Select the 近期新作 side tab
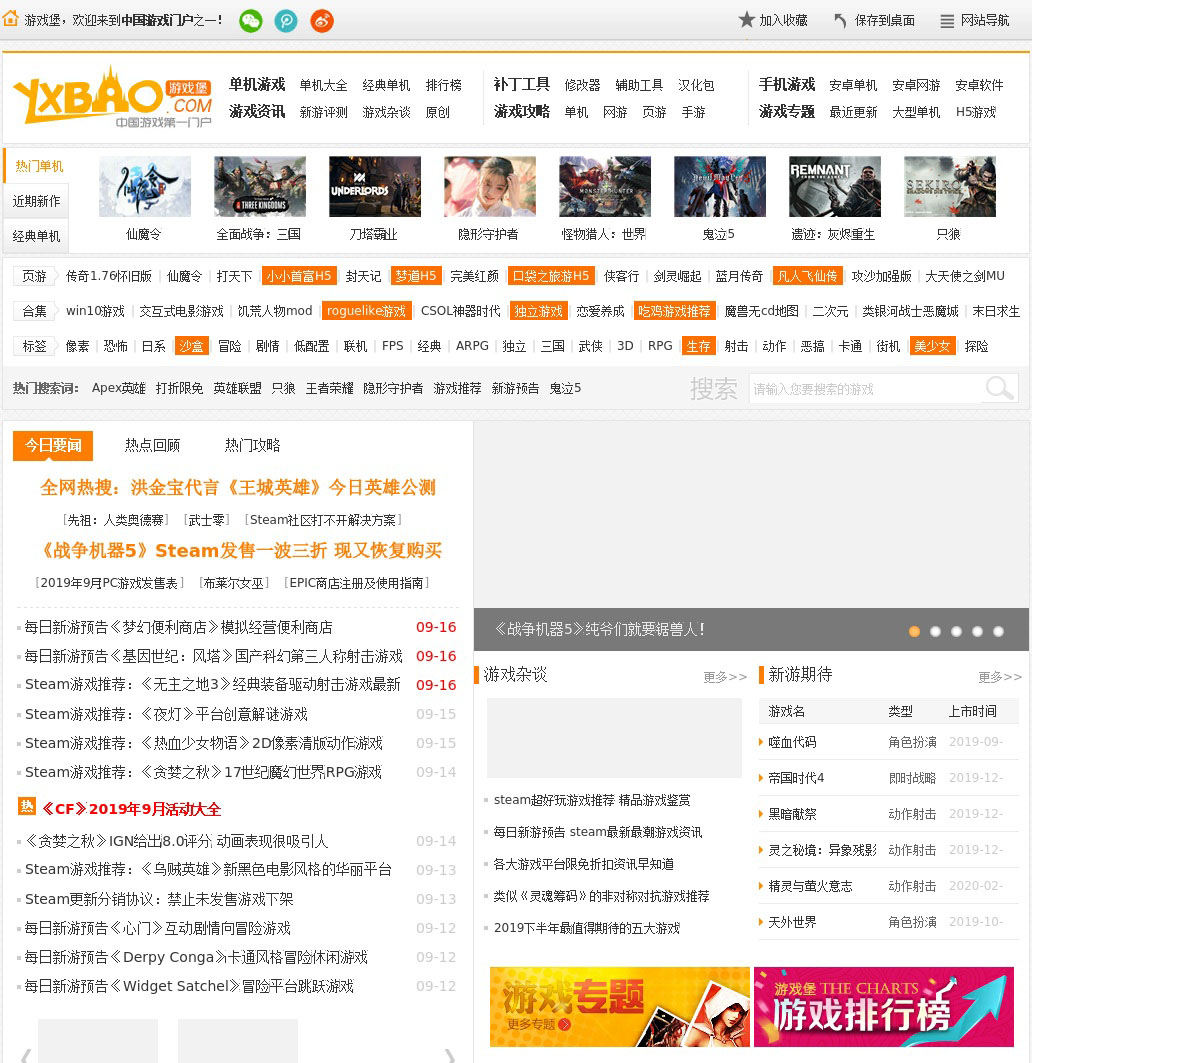Image resolution: width=1200 pixels, height=1063 pixels. (x=37, y=201)
